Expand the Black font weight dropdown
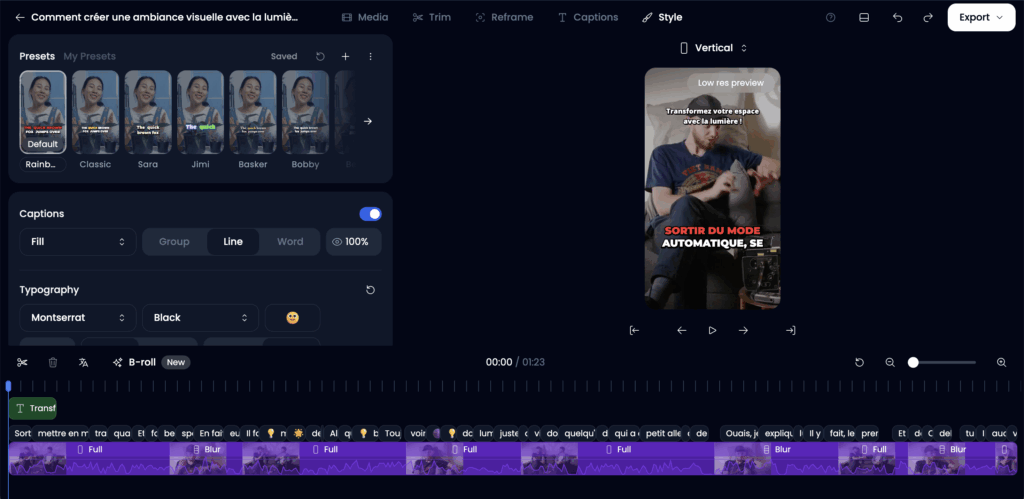Screen dimensions: 1024x499 (x=200, y=317)
